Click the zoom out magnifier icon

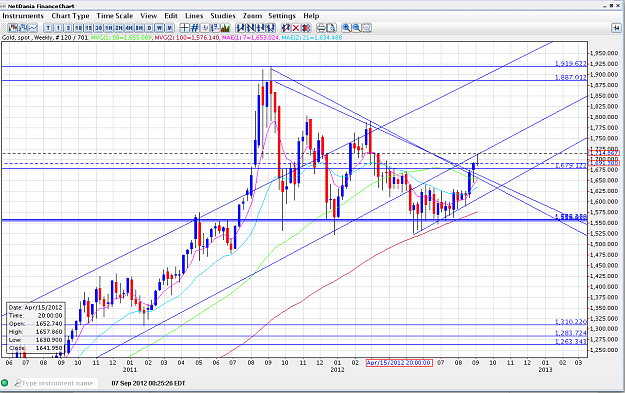point(357,28)
